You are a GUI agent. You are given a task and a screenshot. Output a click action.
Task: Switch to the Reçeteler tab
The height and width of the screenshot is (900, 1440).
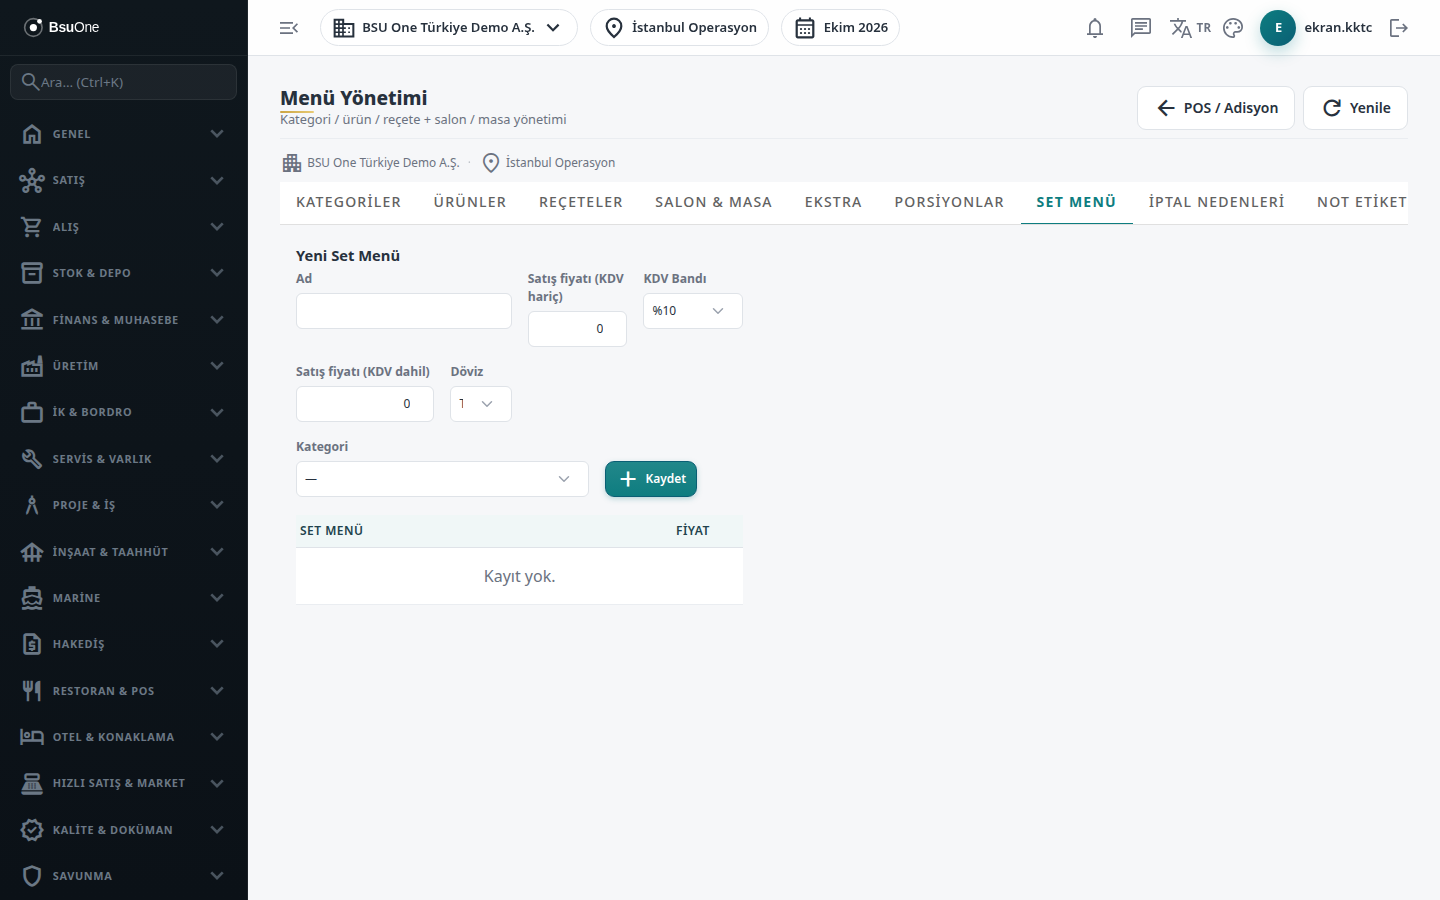click(x=581, y=202)
